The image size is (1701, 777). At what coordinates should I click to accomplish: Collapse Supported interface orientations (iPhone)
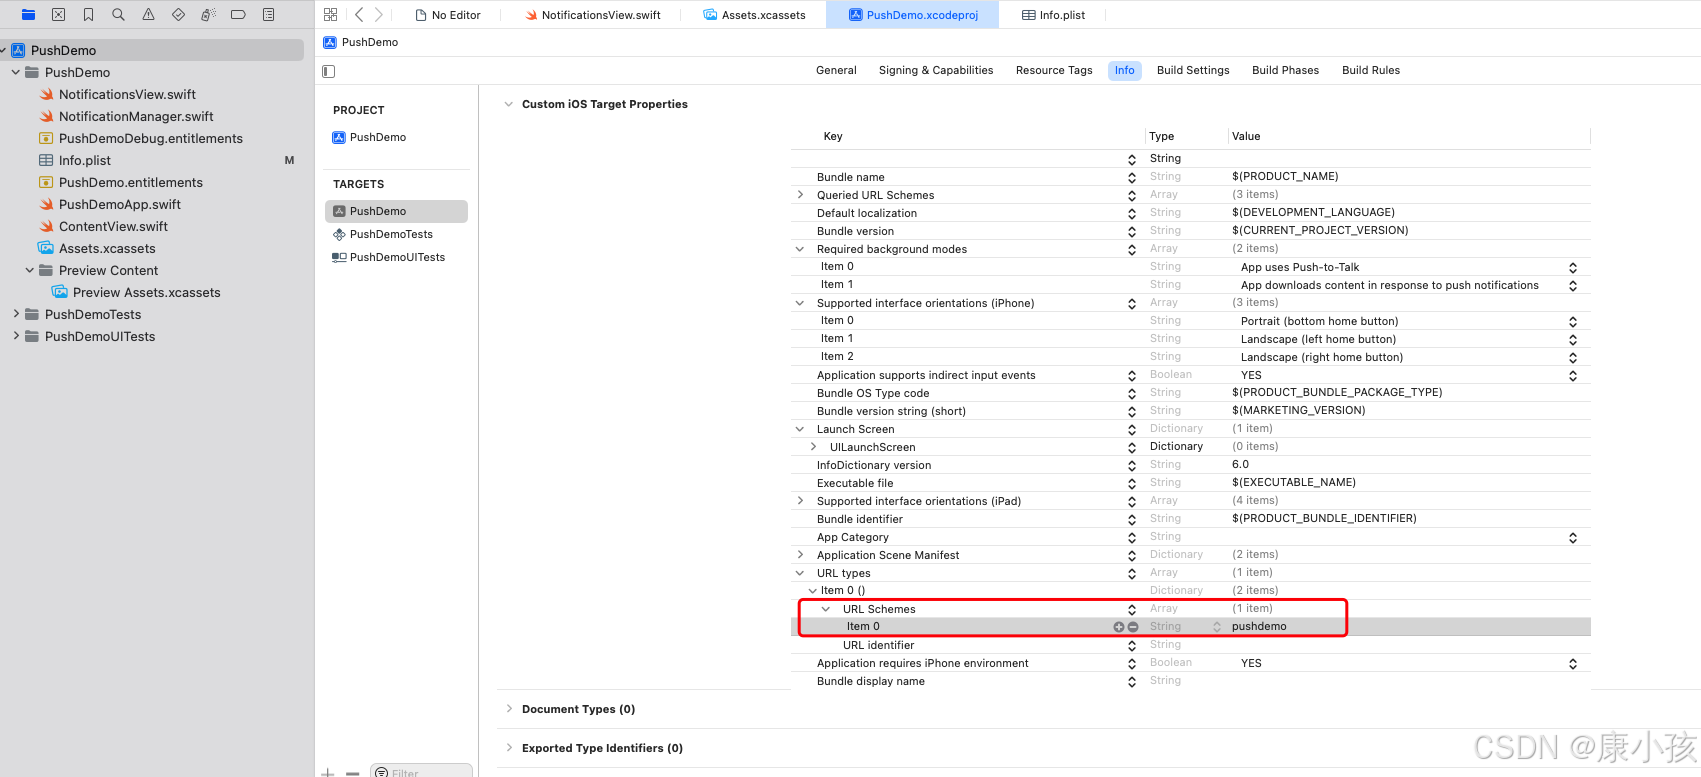tap(800, 303)
